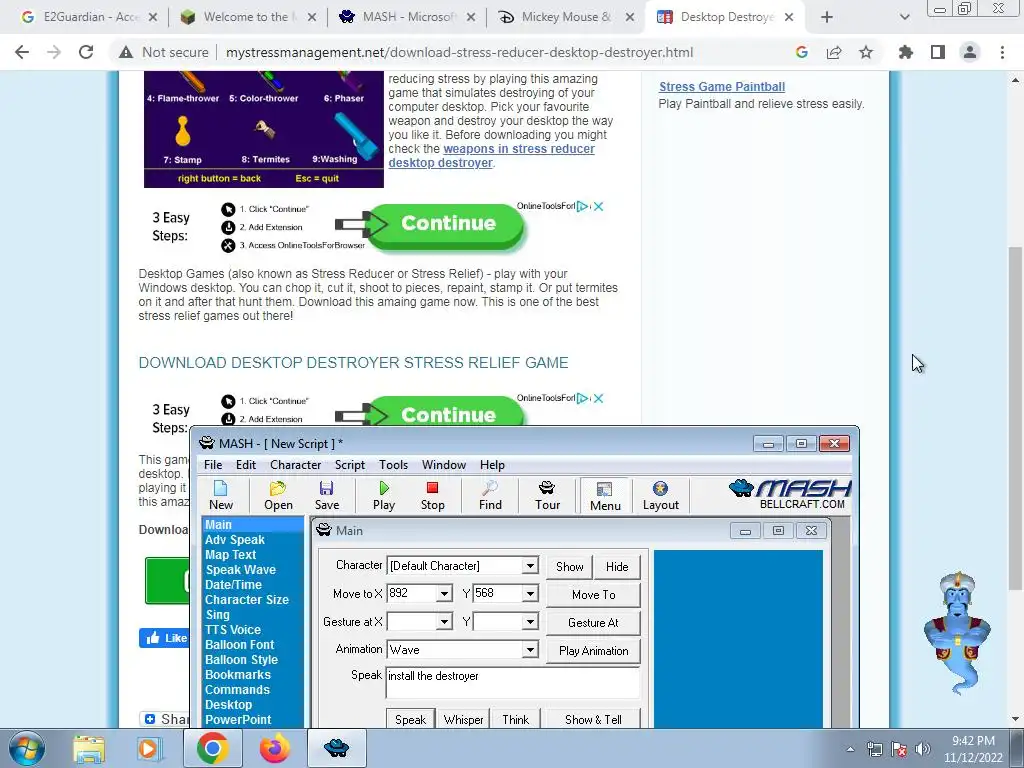Screen dimensions: 1024x768
Task: Expand the tab search chevron in Chrome
Action: [904, 17]
